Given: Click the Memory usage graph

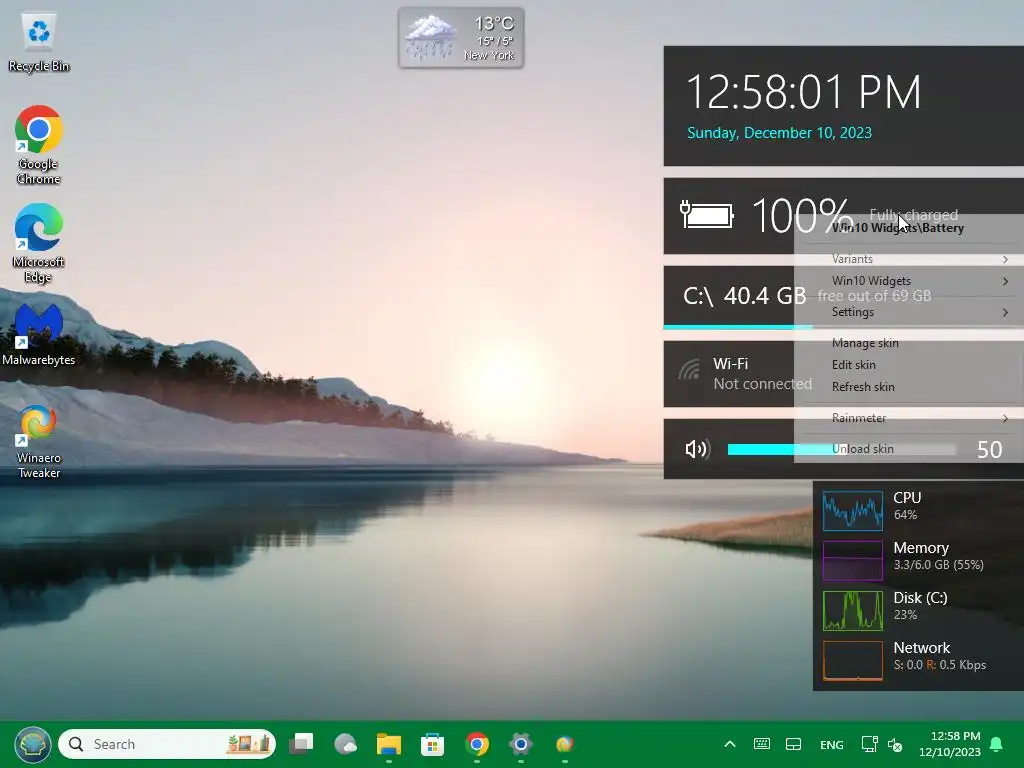Looking at the screenshot, I should pyautogui.click(x=853, y=560).
